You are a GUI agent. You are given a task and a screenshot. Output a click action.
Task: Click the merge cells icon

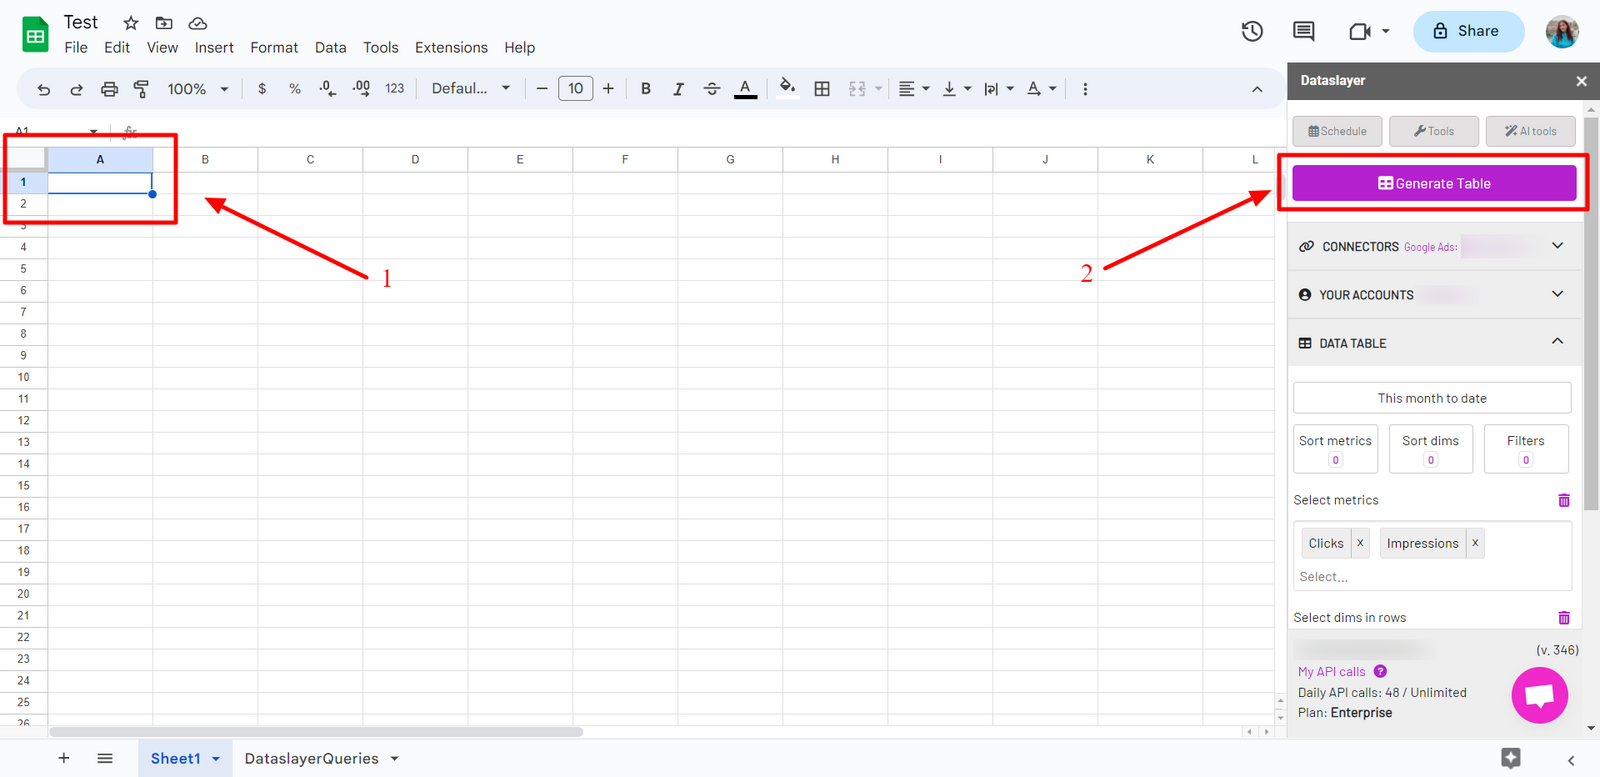coord(857,89)
